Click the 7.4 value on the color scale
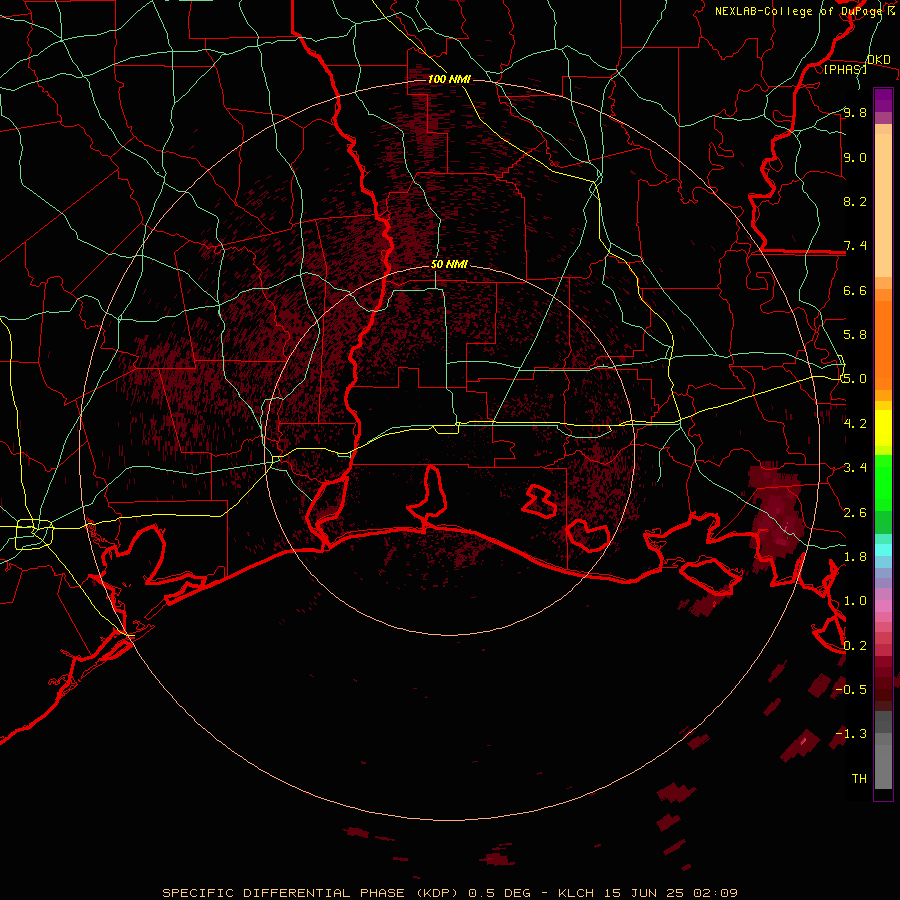 (x=855, y=246)
